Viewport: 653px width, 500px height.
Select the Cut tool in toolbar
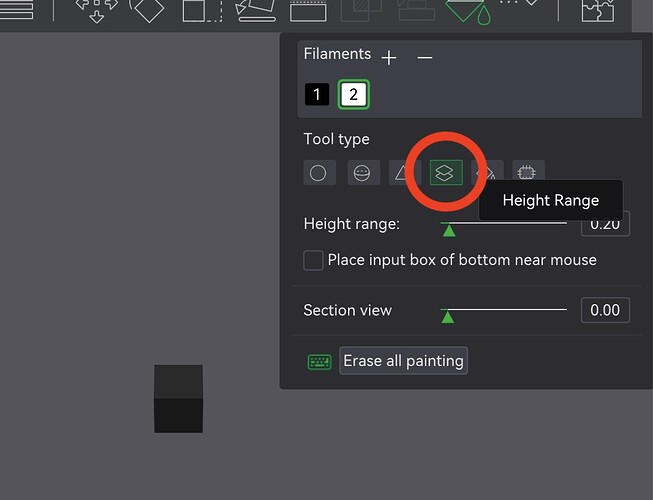(308, 10)
